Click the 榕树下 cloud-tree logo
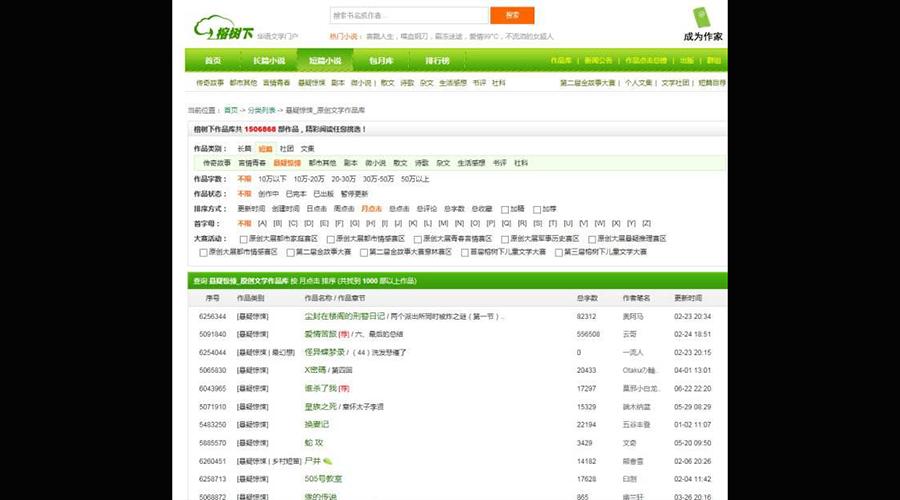 (224, 28)
